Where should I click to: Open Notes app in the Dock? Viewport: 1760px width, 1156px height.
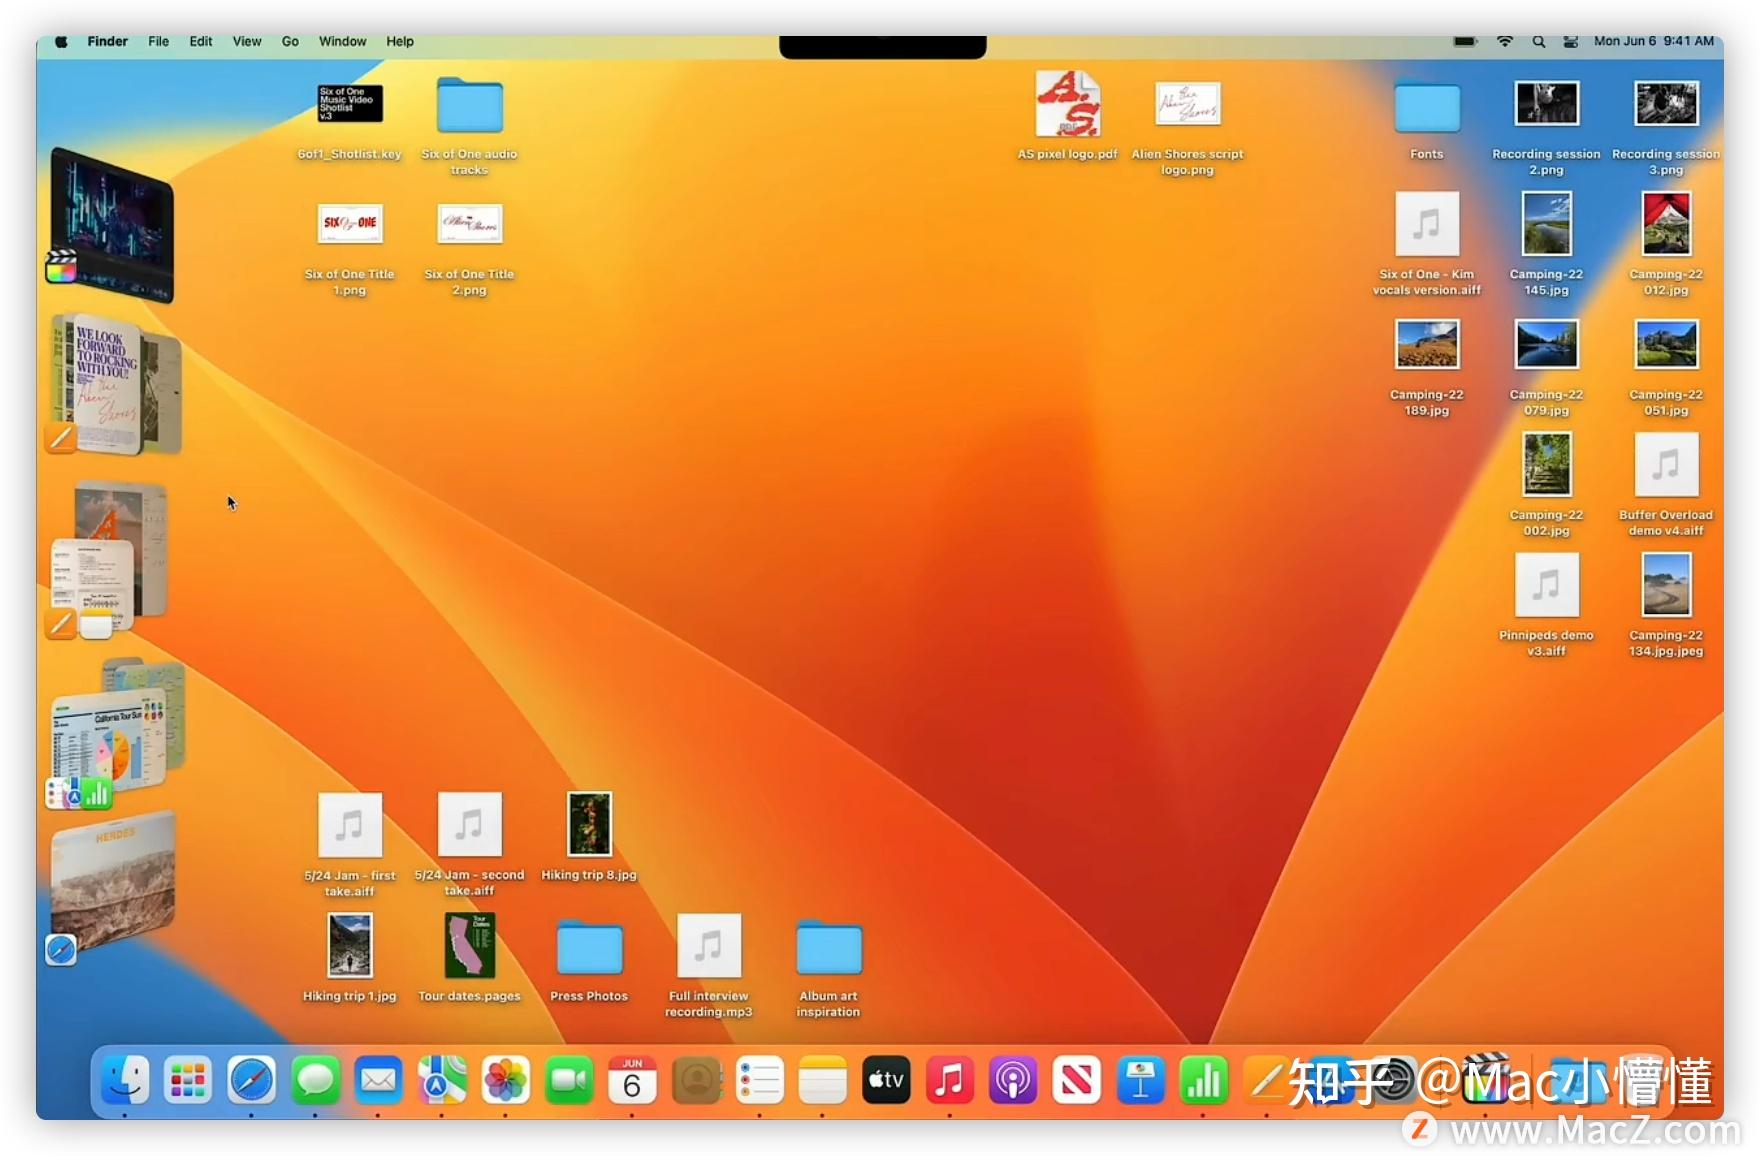pyautogui.click(x=823, y=1080)
